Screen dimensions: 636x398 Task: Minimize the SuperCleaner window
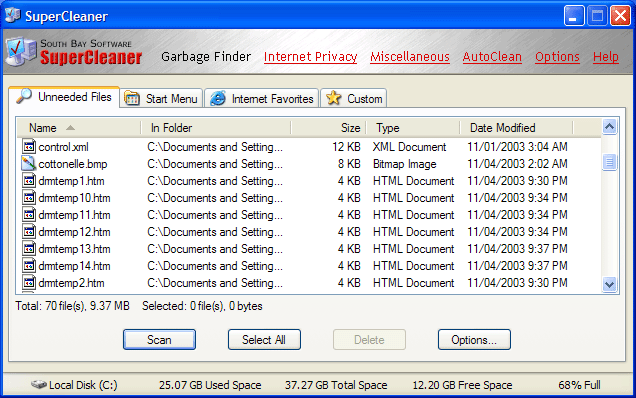(x=574, y=16)
